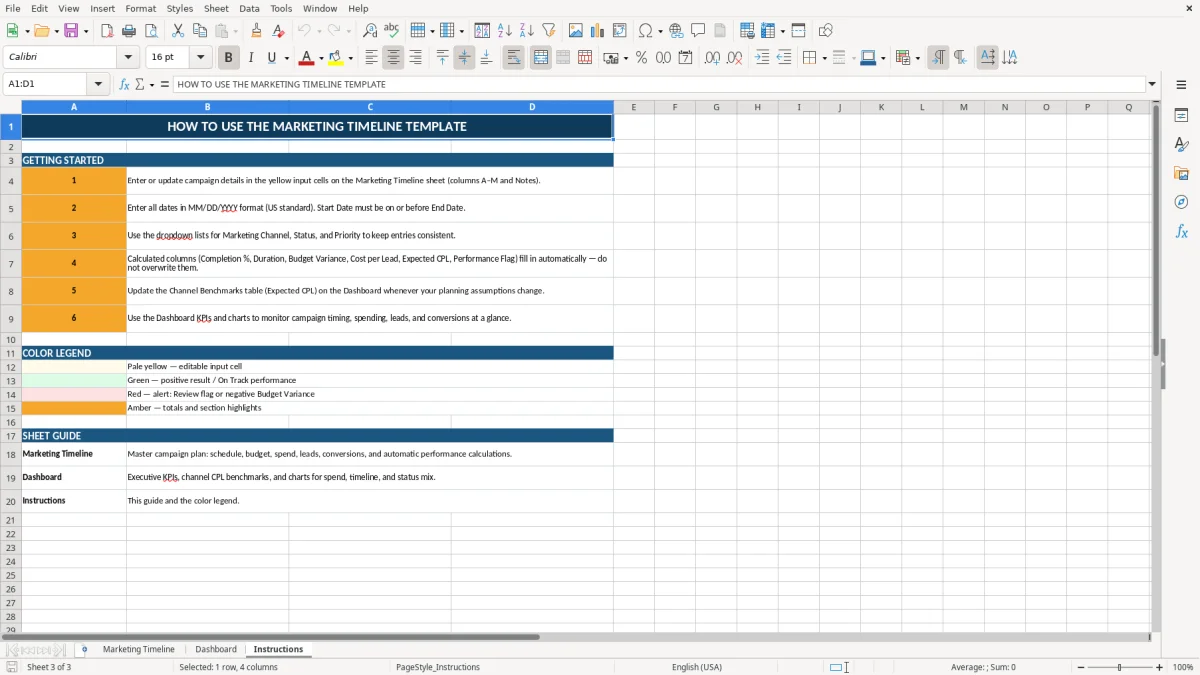Toggle Merge and Center Cells

[541, 58]
